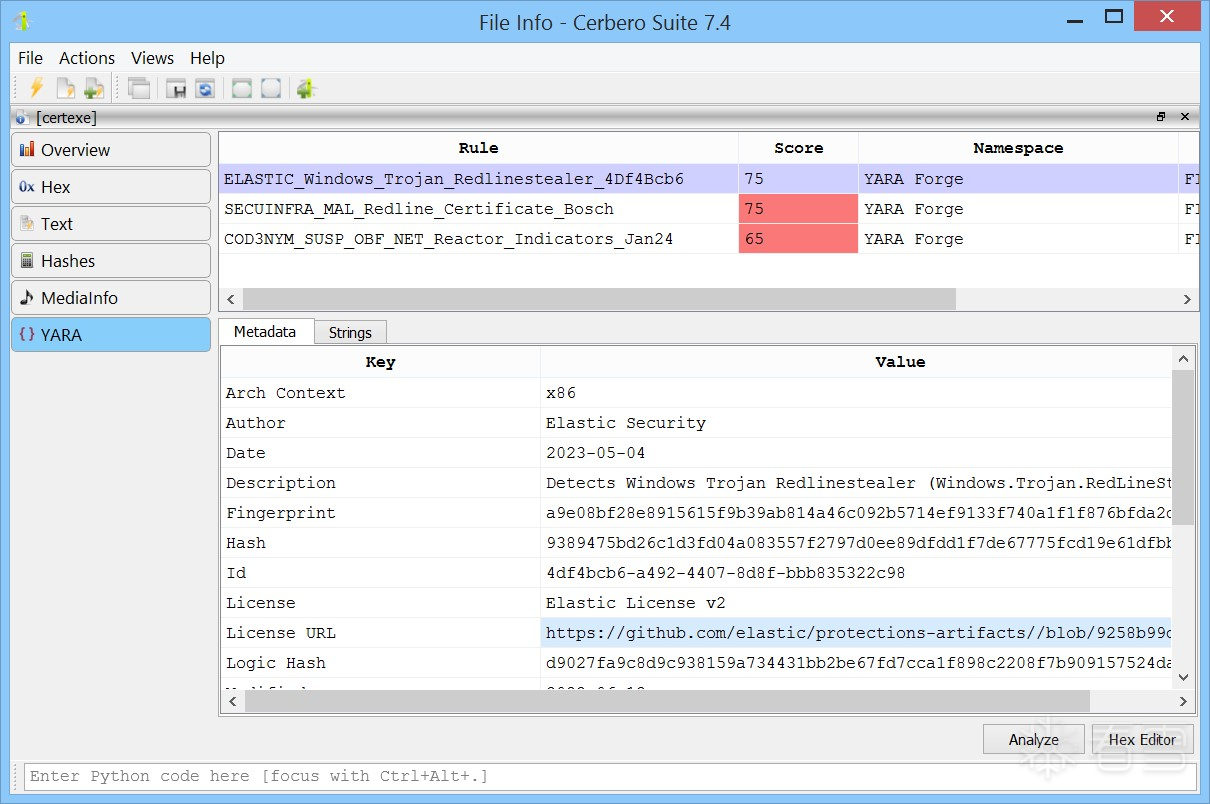This screenshot has width=1210, height=804.
Task: Click the blue refresh arrows toolbar icon
Action: (205, 88)
